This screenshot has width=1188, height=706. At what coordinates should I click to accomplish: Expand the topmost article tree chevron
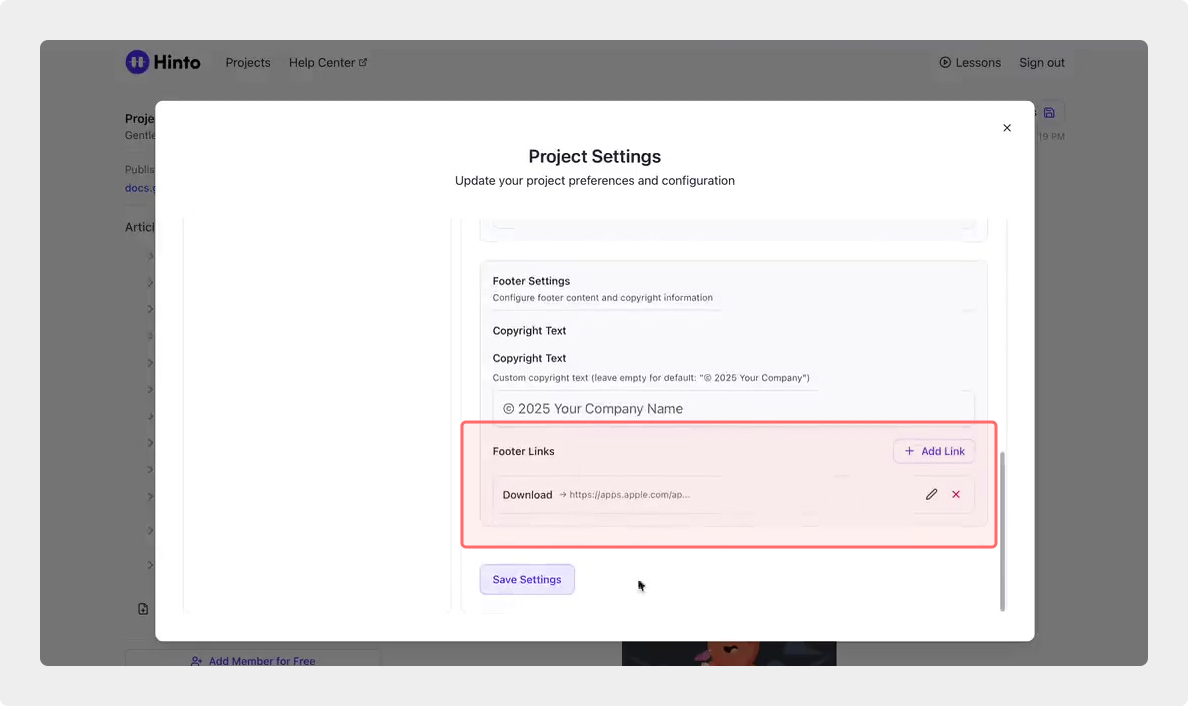pyautogui.click(x=151, y=256)
